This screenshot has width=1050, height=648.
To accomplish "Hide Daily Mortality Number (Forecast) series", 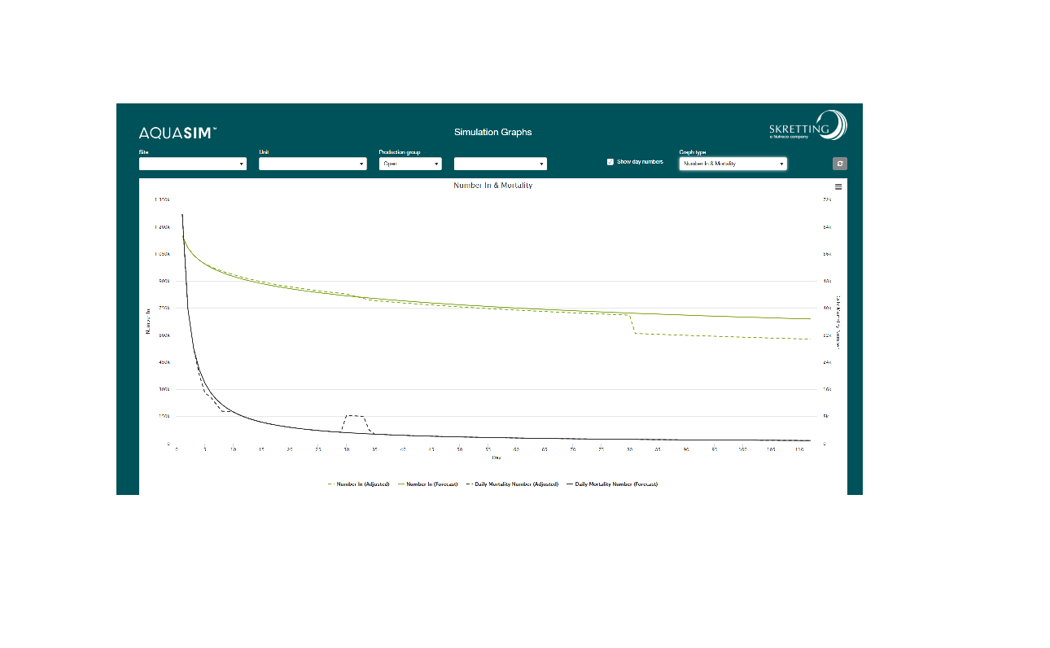I will pos(614,483).
